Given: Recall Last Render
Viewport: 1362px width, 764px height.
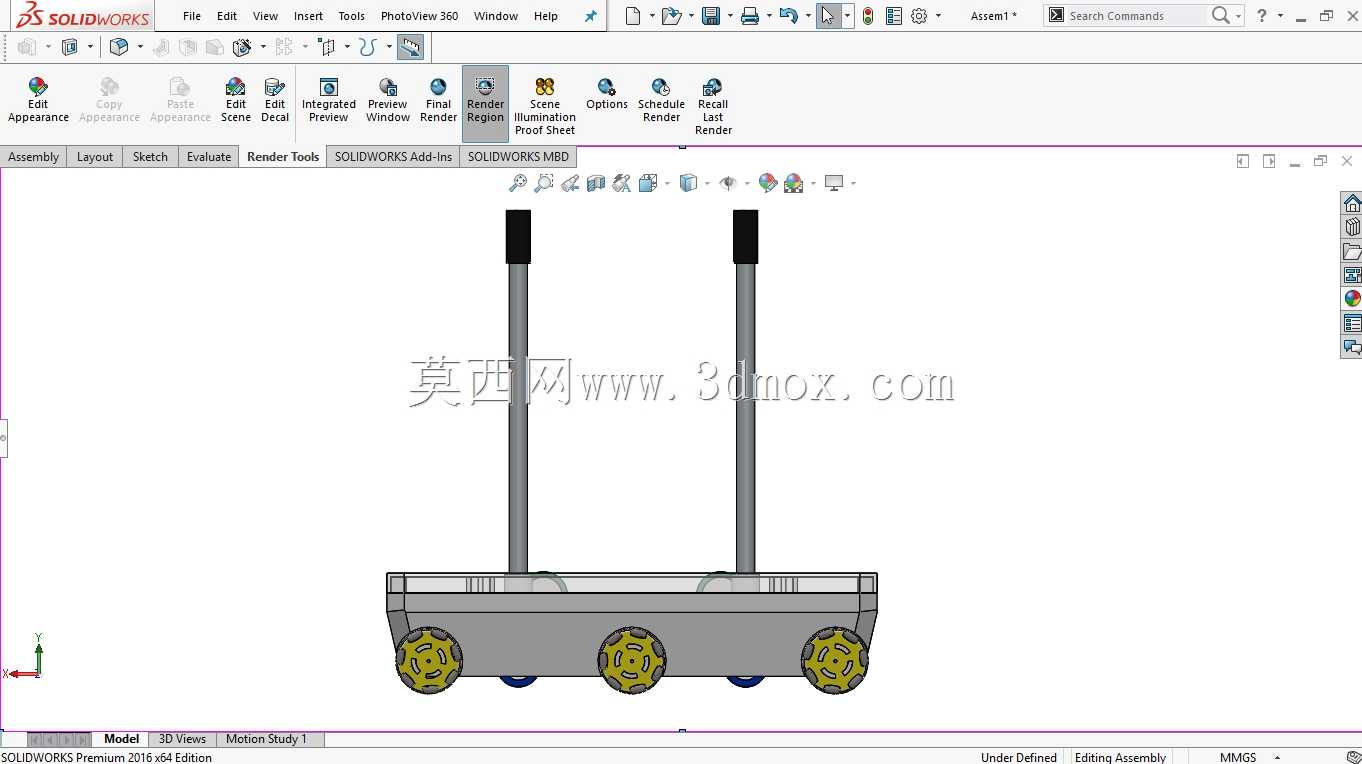Looking at the screenshot, I should (x=713, y=106).
